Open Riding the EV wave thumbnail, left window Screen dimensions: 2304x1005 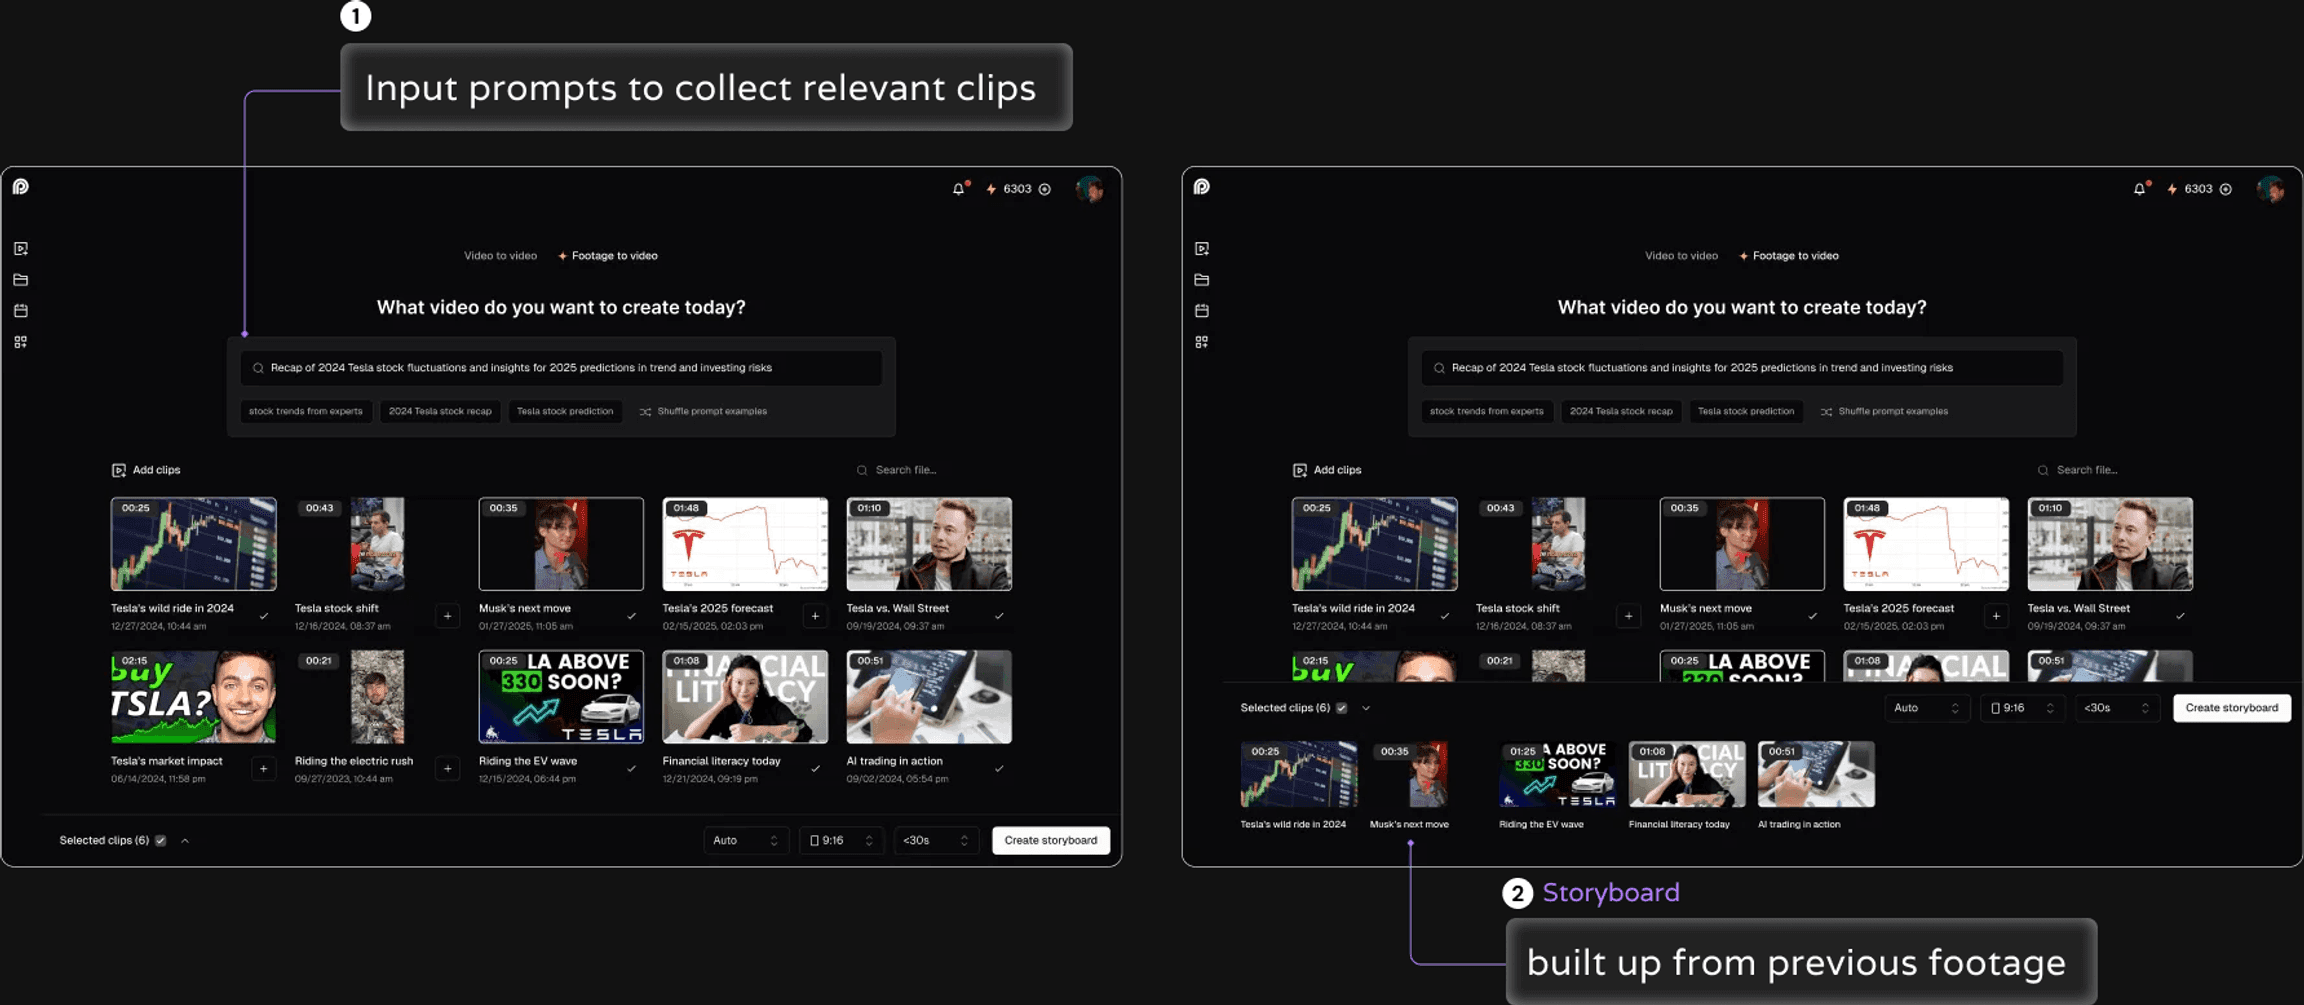561,697
